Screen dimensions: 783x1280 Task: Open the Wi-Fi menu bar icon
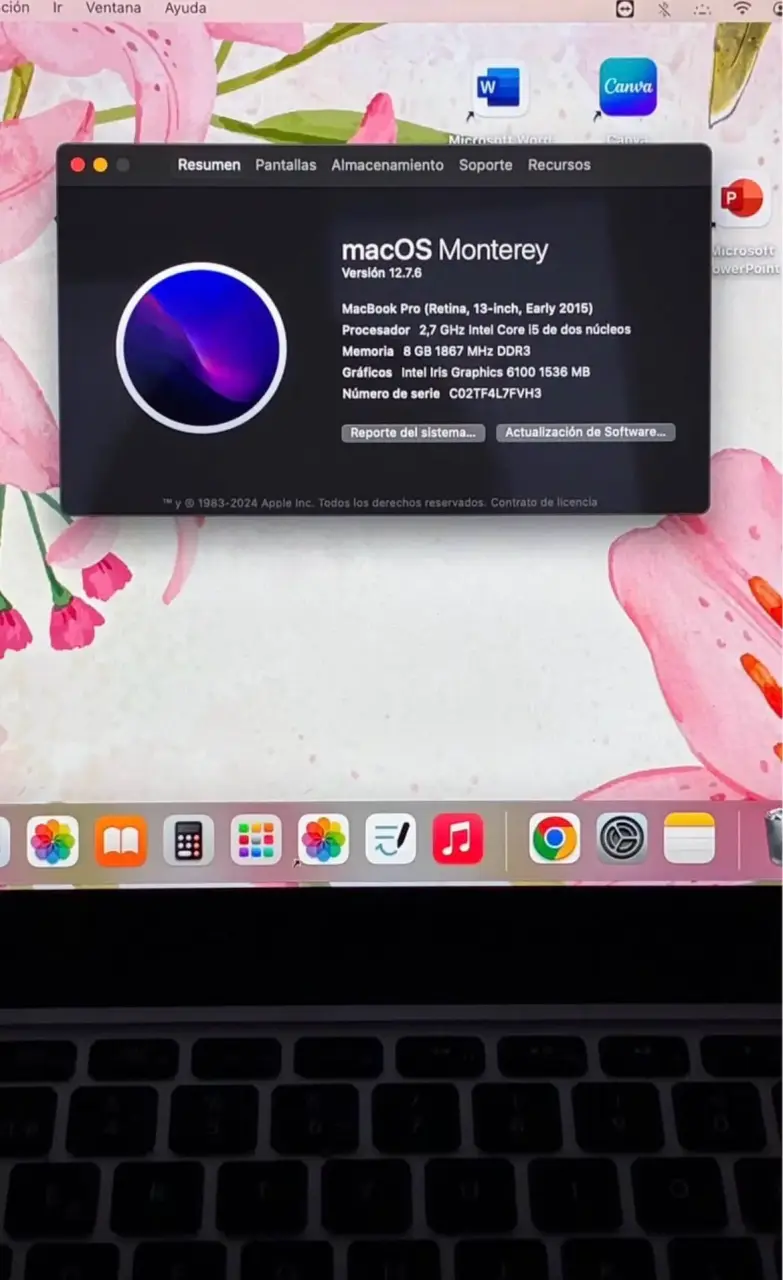(x=742, y=8)
